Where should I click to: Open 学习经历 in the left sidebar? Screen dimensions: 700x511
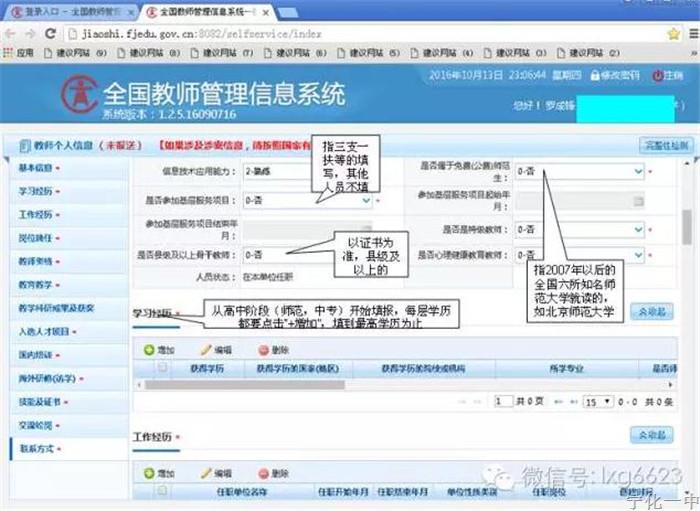(x=68, y=191)
